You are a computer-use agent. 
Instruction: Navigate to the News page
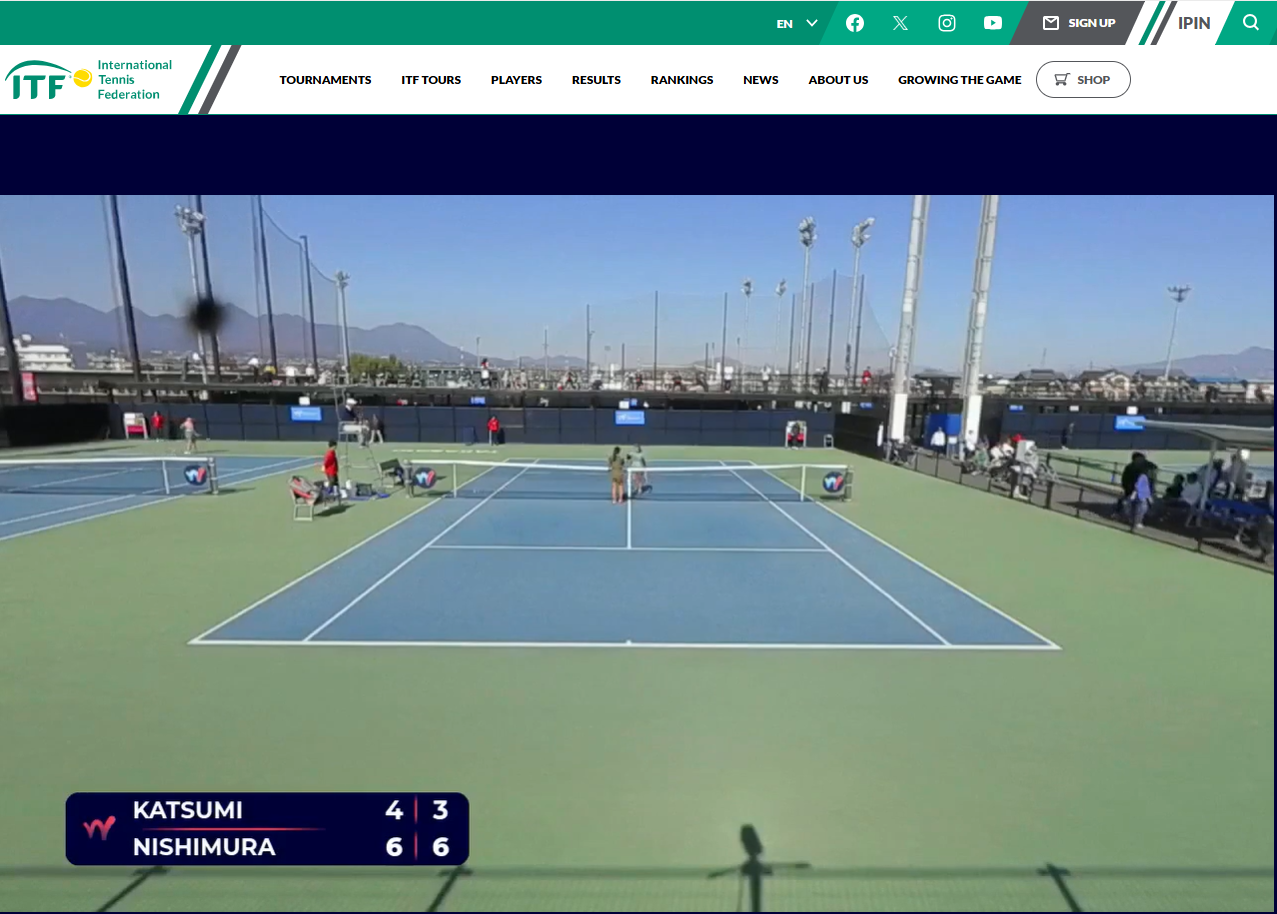(760, 80)
